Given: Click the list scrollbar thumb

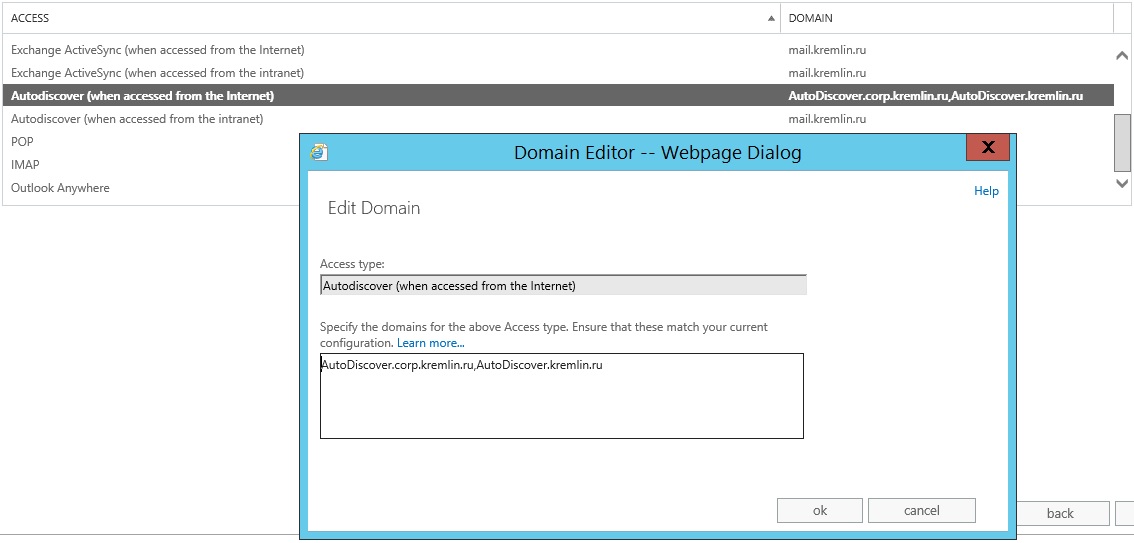Looking at the screenshot, I should pos(1122,142).
